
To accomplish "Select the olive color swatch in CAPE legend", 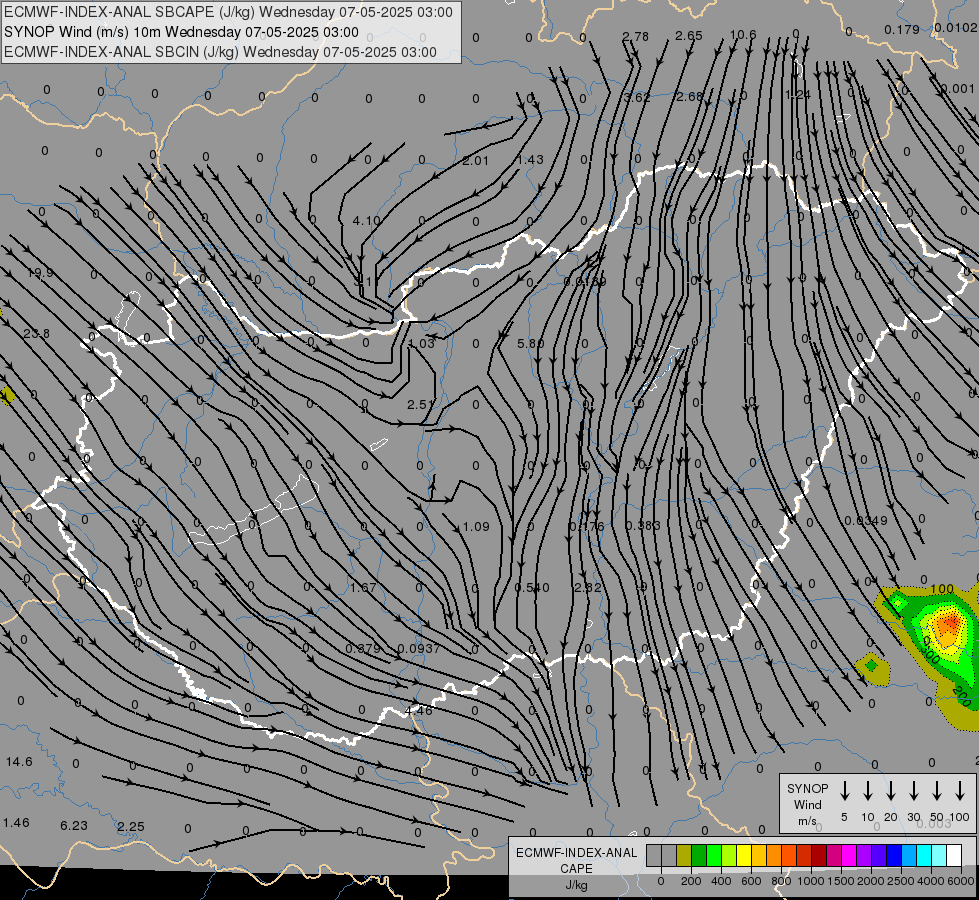I will [x=684, y=855].
